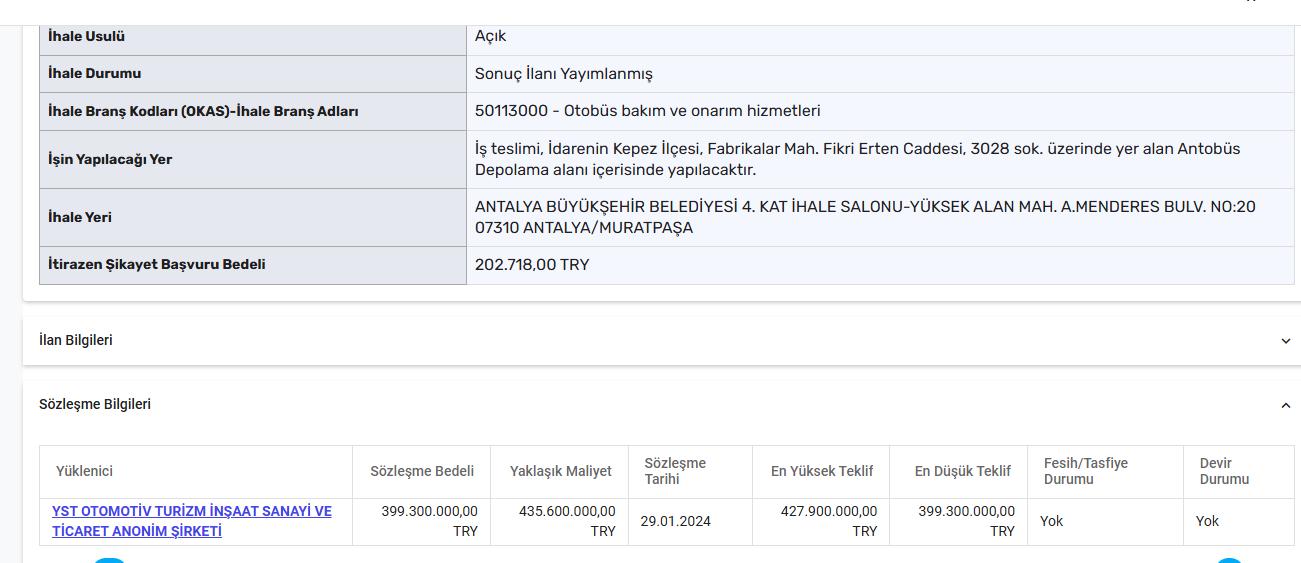Expand the İlan Bilgileri chevron arrow
The image size is (1301, 563).
(x=1285, y=341)
